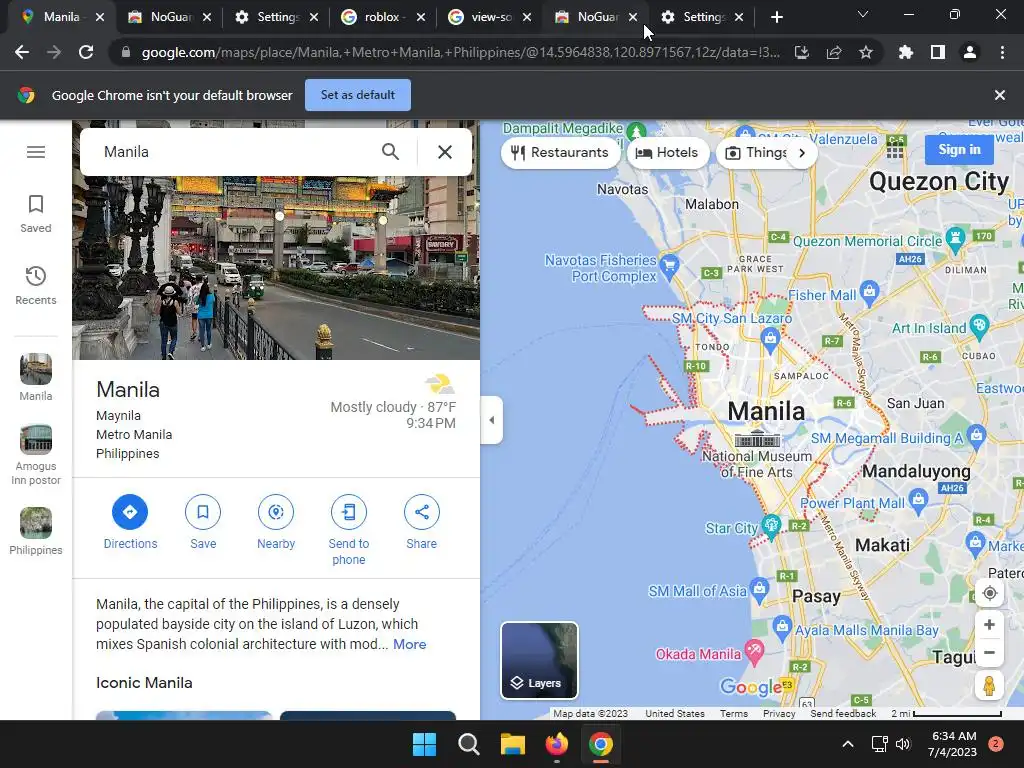Screen dimensions: 1024x768
Task: Toggle Chrome side panel
Action: (x=938, y=52)
